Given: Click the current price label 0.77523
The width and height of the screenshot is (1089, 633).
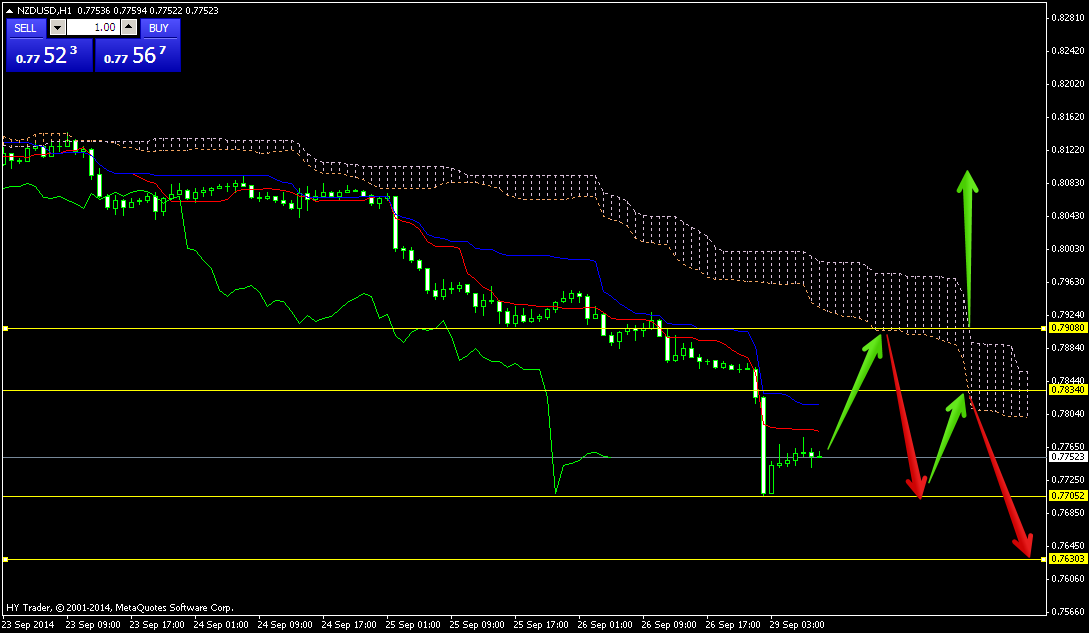Looking at the screenshot, I should tap(1067, 457).
